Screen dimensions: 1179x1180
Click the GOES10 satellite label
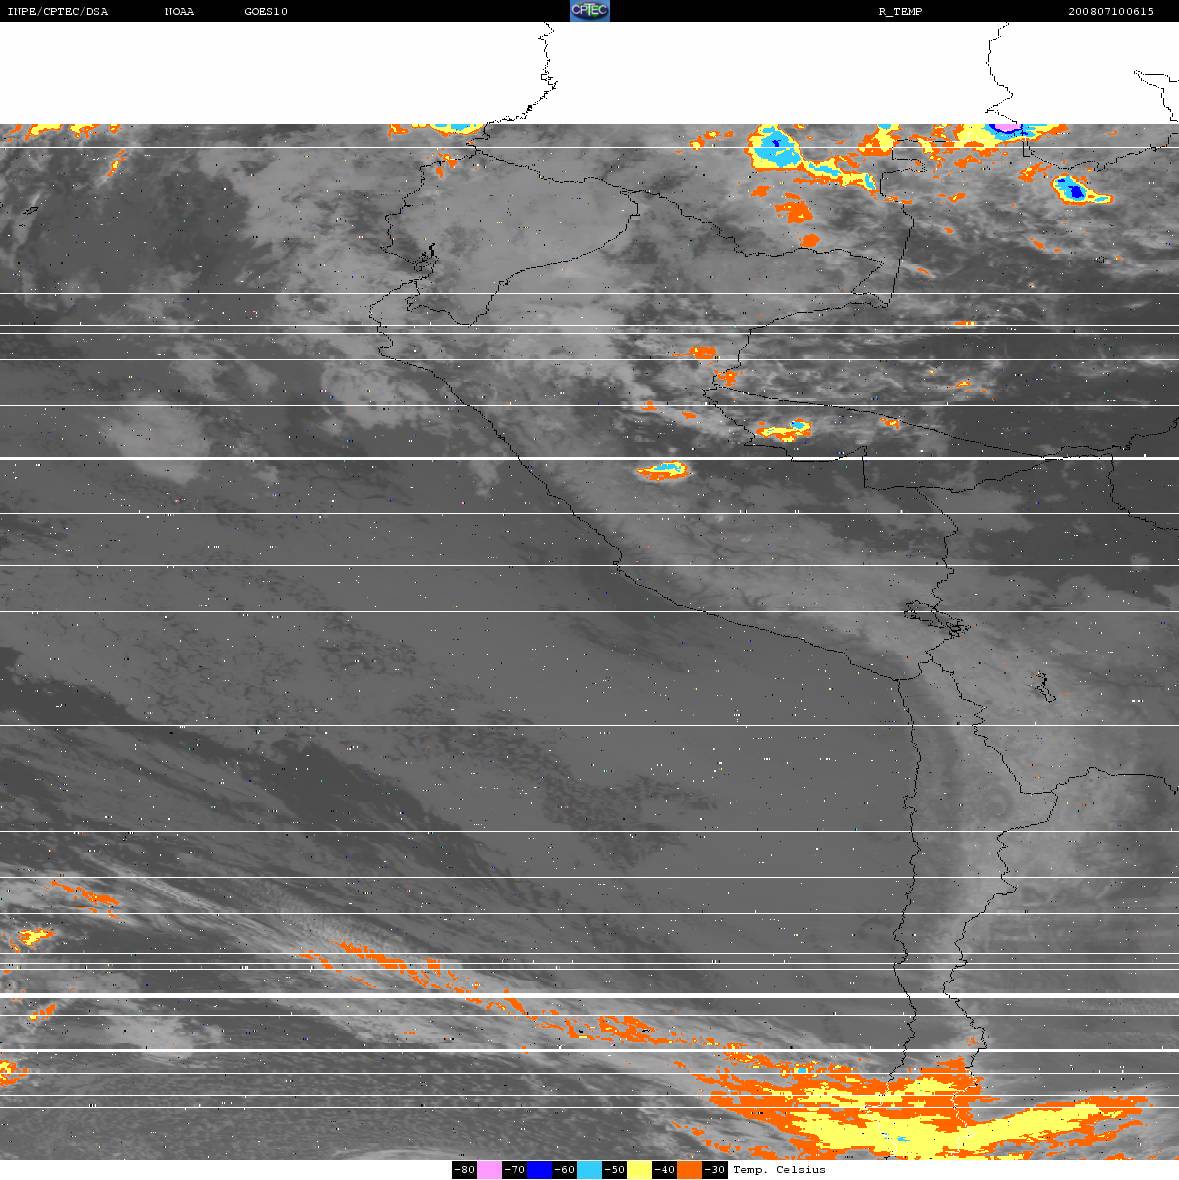point(266,11)
